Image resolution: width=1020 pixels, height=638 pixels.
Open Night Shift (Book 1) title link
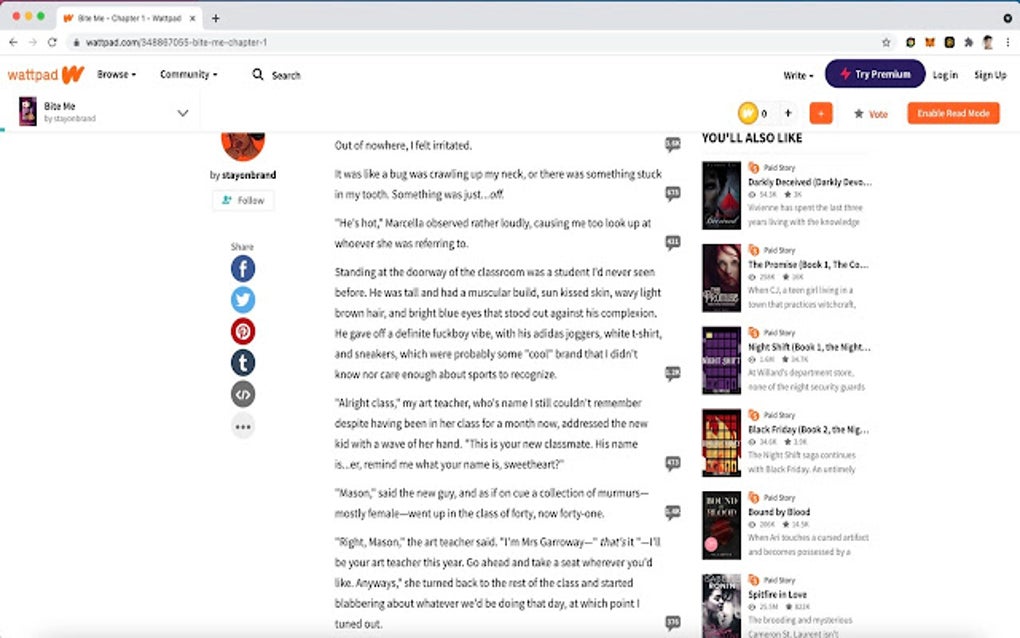tap(809, 347)
